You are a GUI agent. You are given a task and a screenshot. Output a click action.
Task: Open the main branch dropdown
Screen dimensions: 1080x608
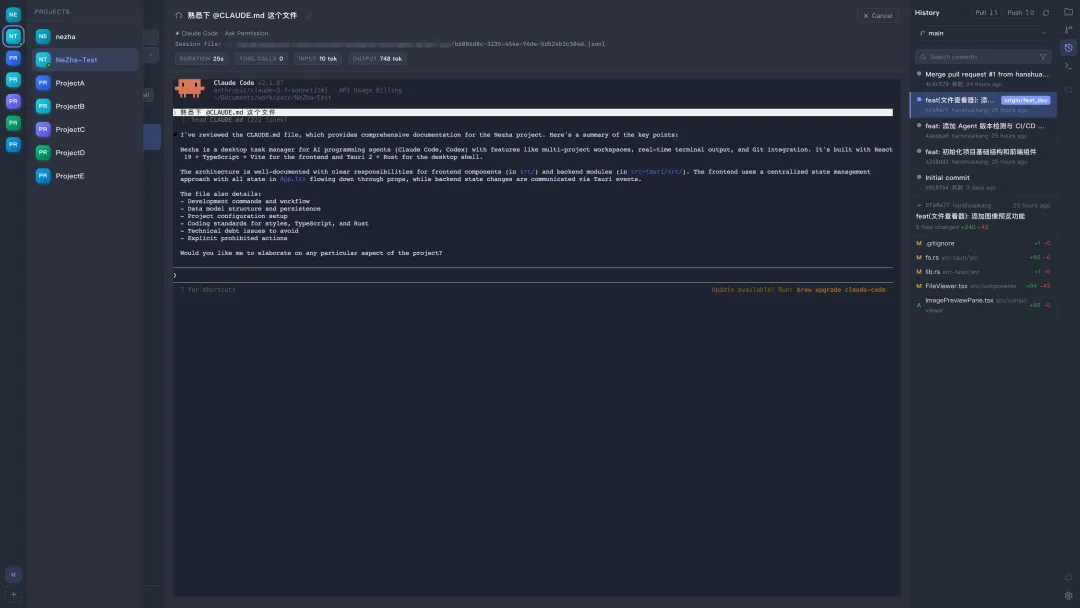[983, 33]
